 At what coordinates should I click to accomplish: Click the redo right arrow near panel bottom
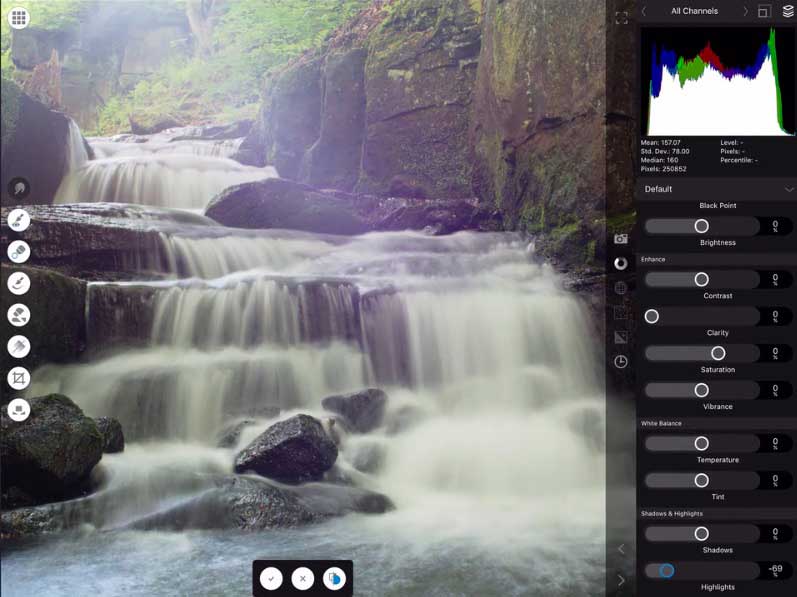621,580
